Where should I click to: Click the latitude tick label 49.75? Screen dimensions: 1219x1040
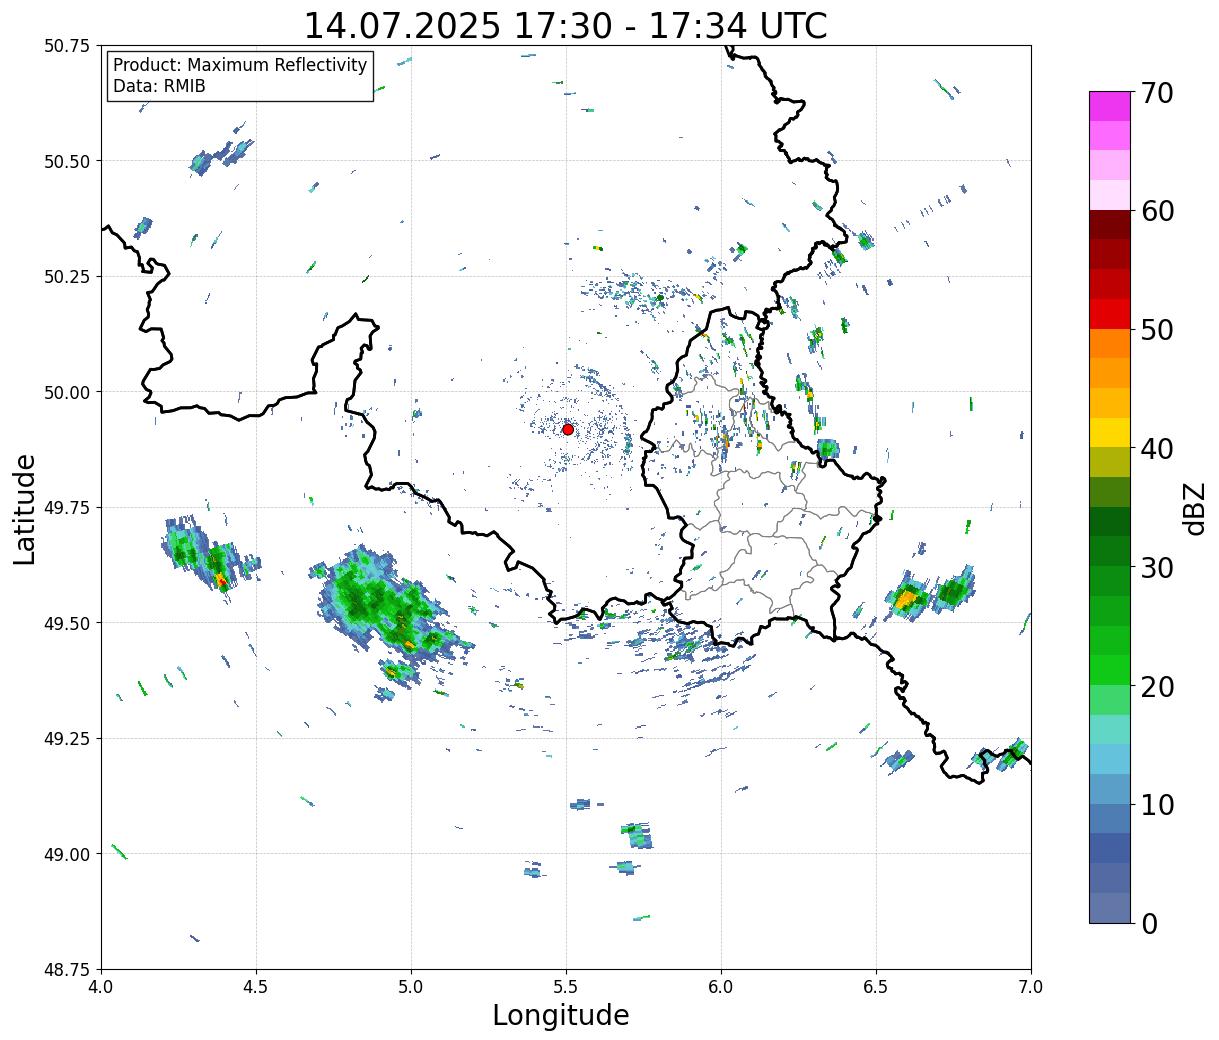coord(68,508)
